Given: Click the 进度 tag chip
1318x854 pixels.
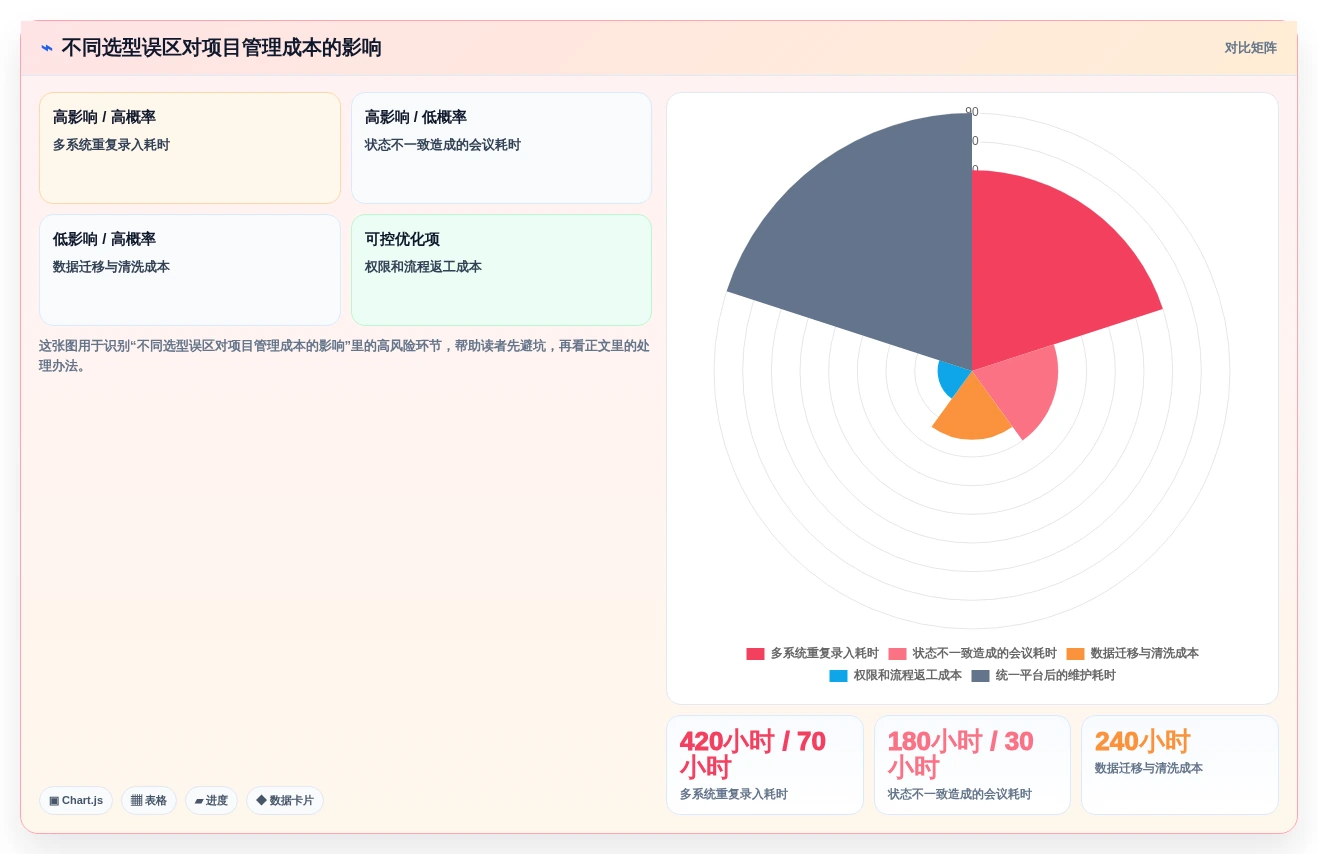Looking at the screenshot, I should coord(211,800).
